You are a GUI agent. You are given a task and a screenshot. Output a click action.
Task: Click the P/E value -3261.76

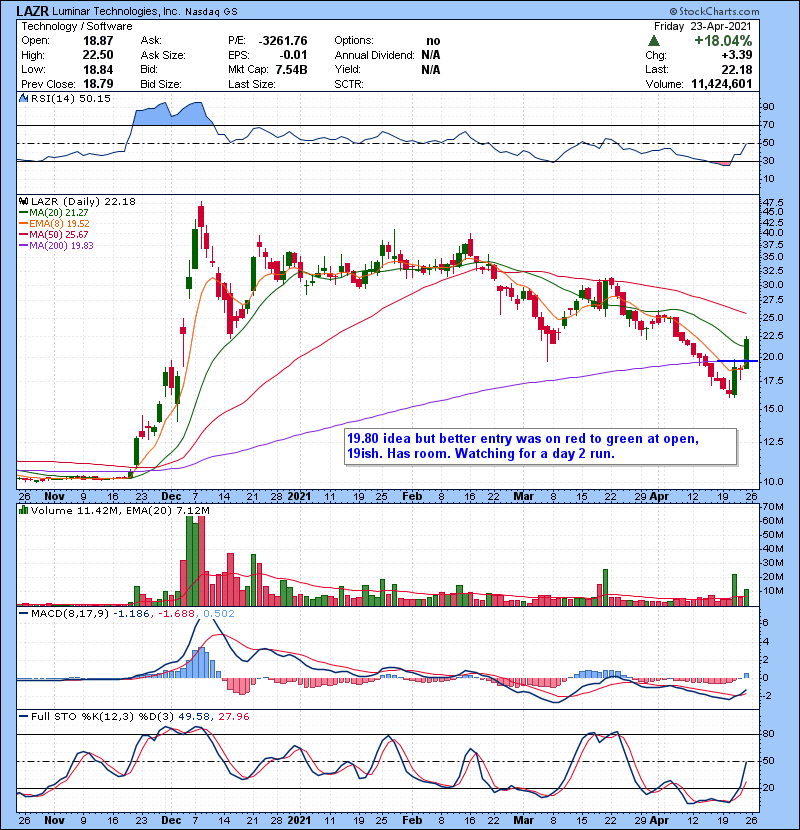click(x=283, y=41)
